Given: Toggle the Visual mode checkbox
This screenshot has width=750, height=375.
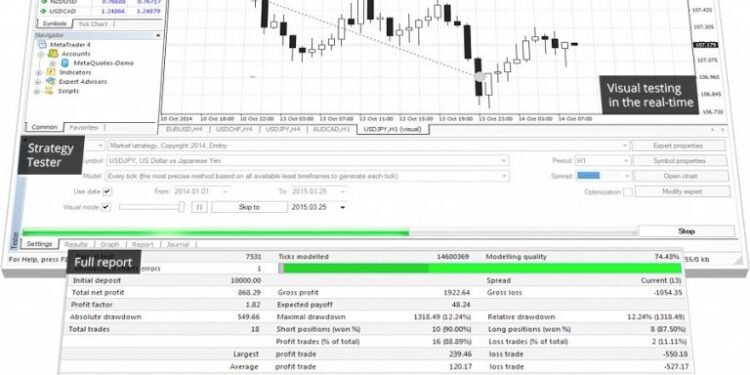Looking at the screenshot, I should [x=106, y=207].
